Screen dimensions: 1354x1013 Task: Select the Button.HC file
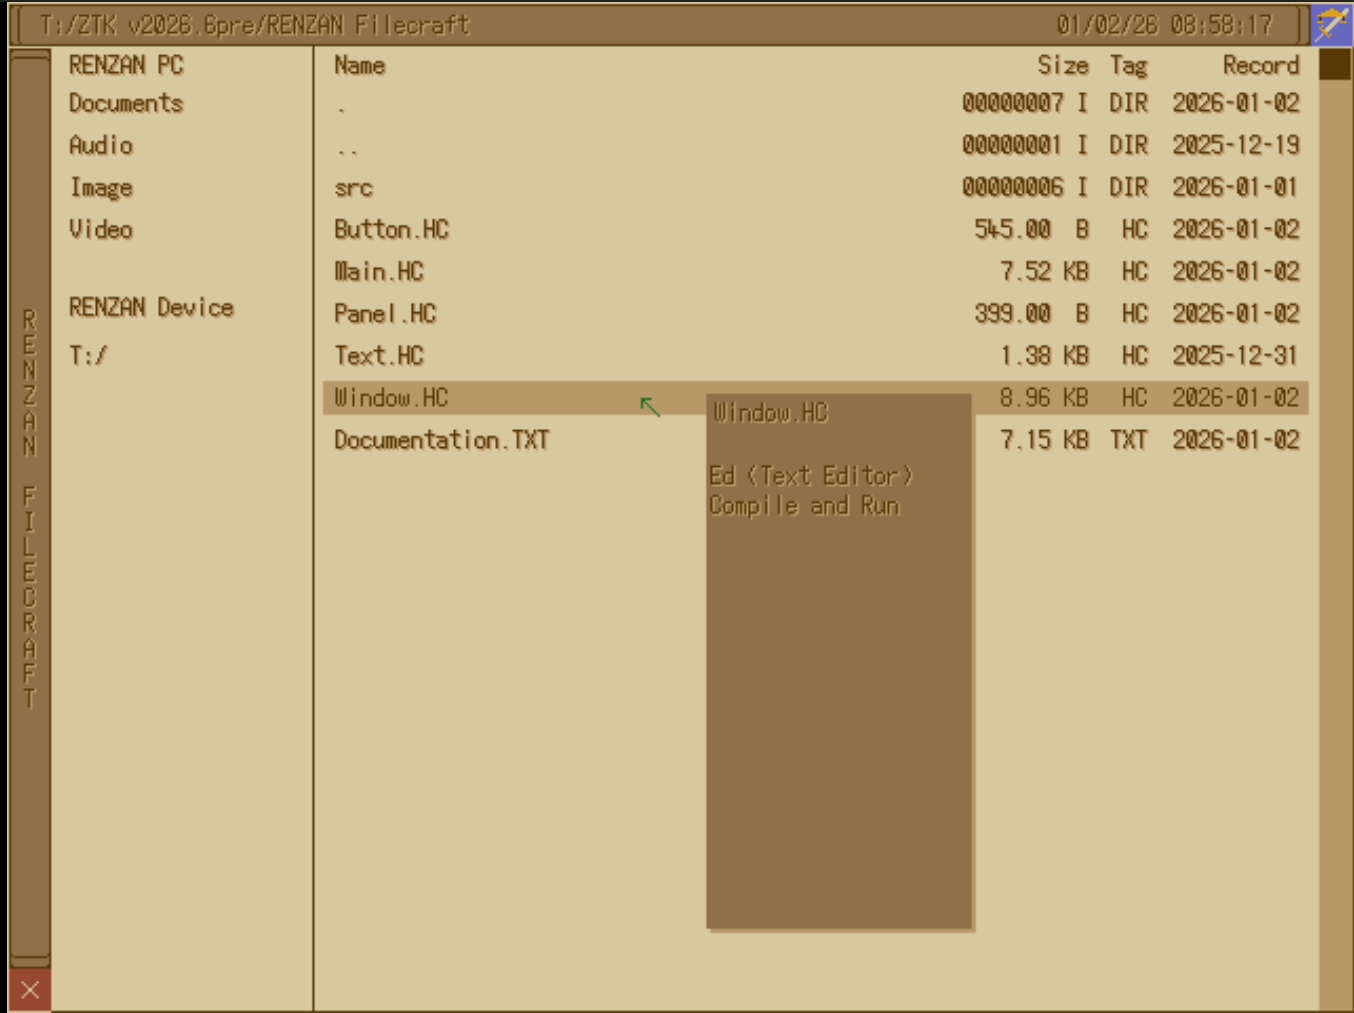(815, 229)
